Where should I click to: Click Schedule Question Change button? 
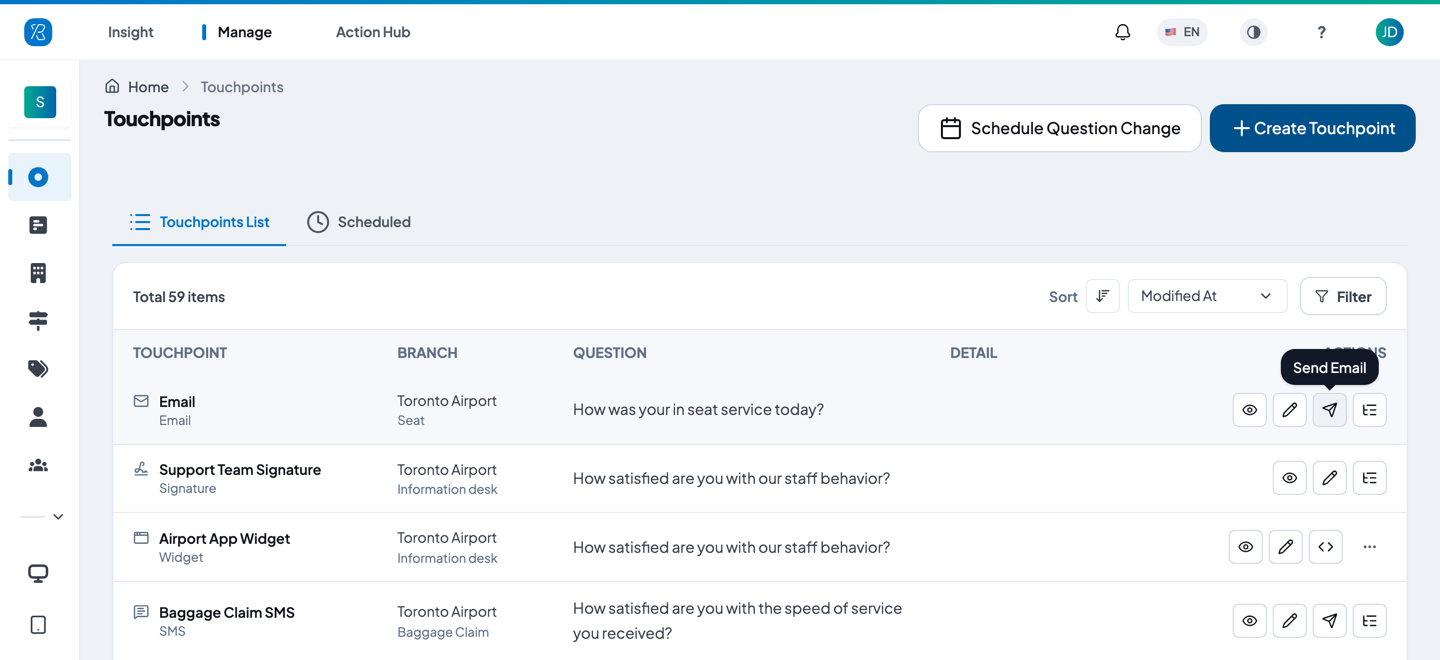click(x=1060, y=128)
